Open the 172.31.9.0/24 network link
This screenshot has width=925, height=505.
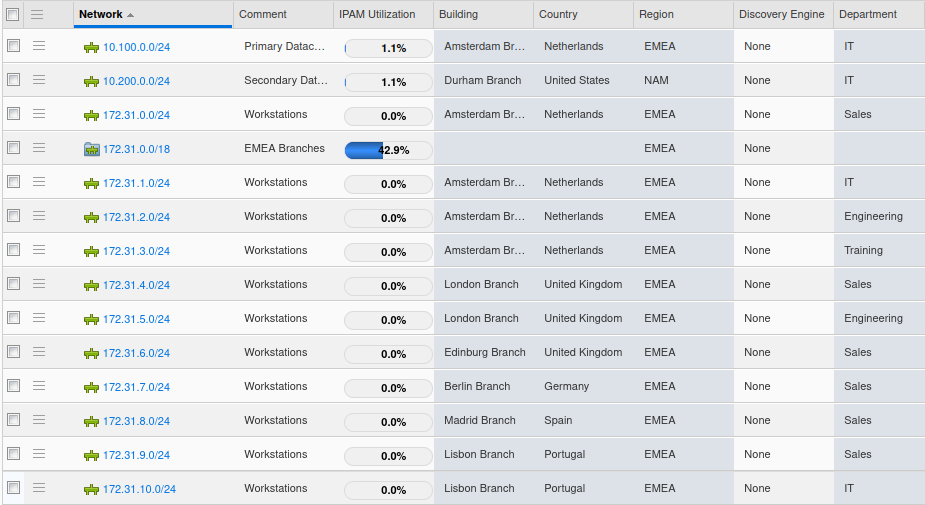point(136,455)
